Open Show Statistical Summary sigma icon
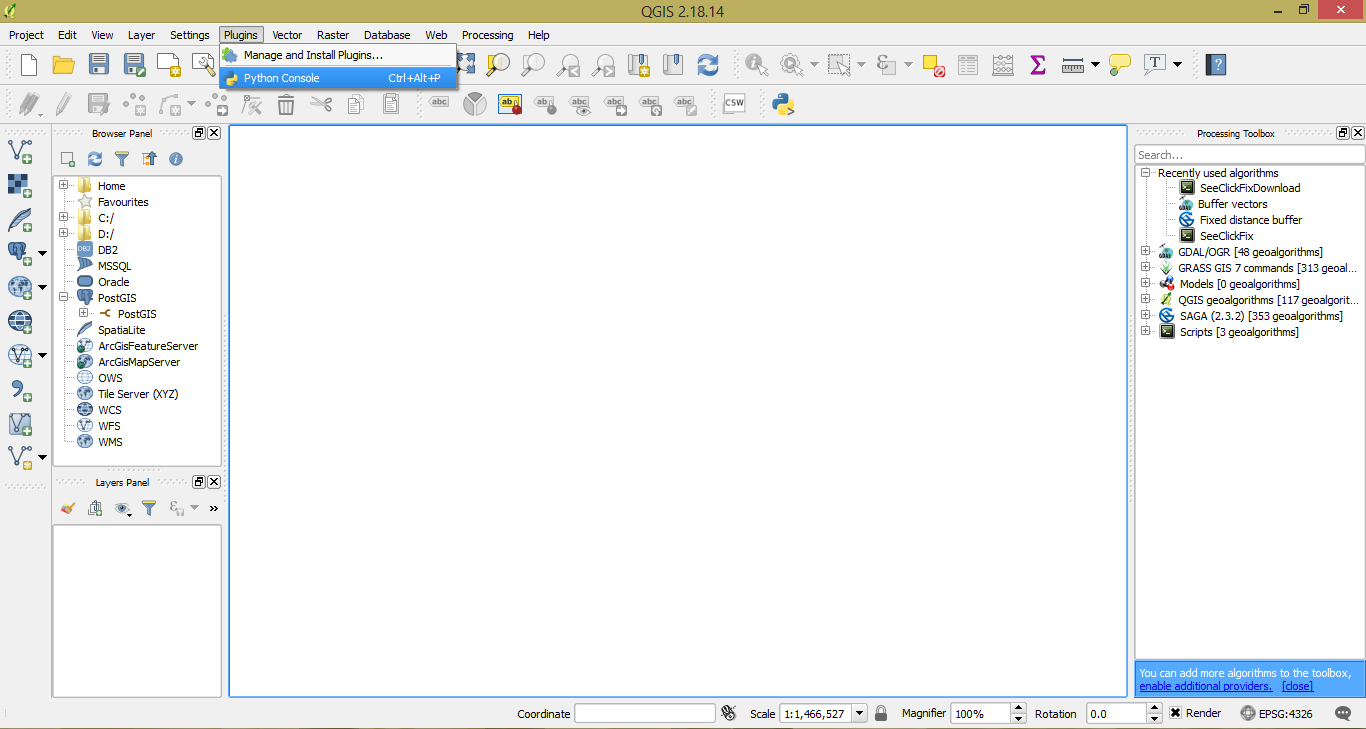This screenshot has width=1366, height=729. coord(1037,65)
